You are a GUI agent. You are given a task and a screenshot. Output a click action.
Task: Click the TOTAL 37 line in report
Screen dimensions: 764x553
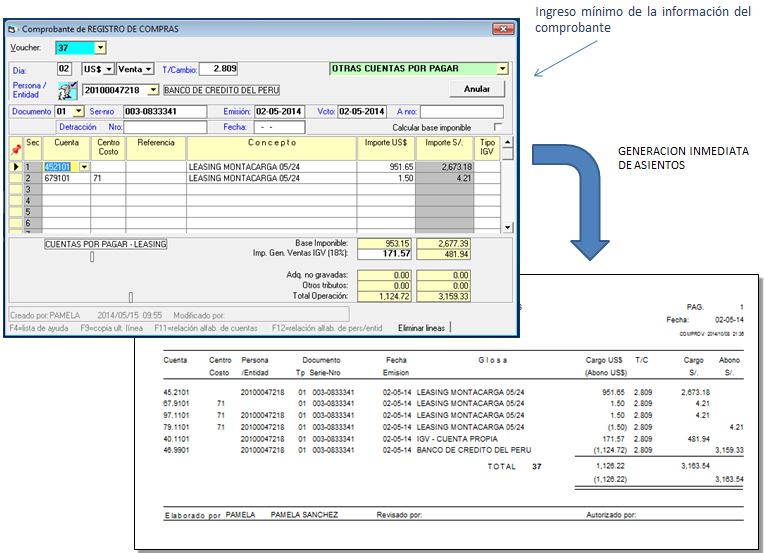(515, 467)
